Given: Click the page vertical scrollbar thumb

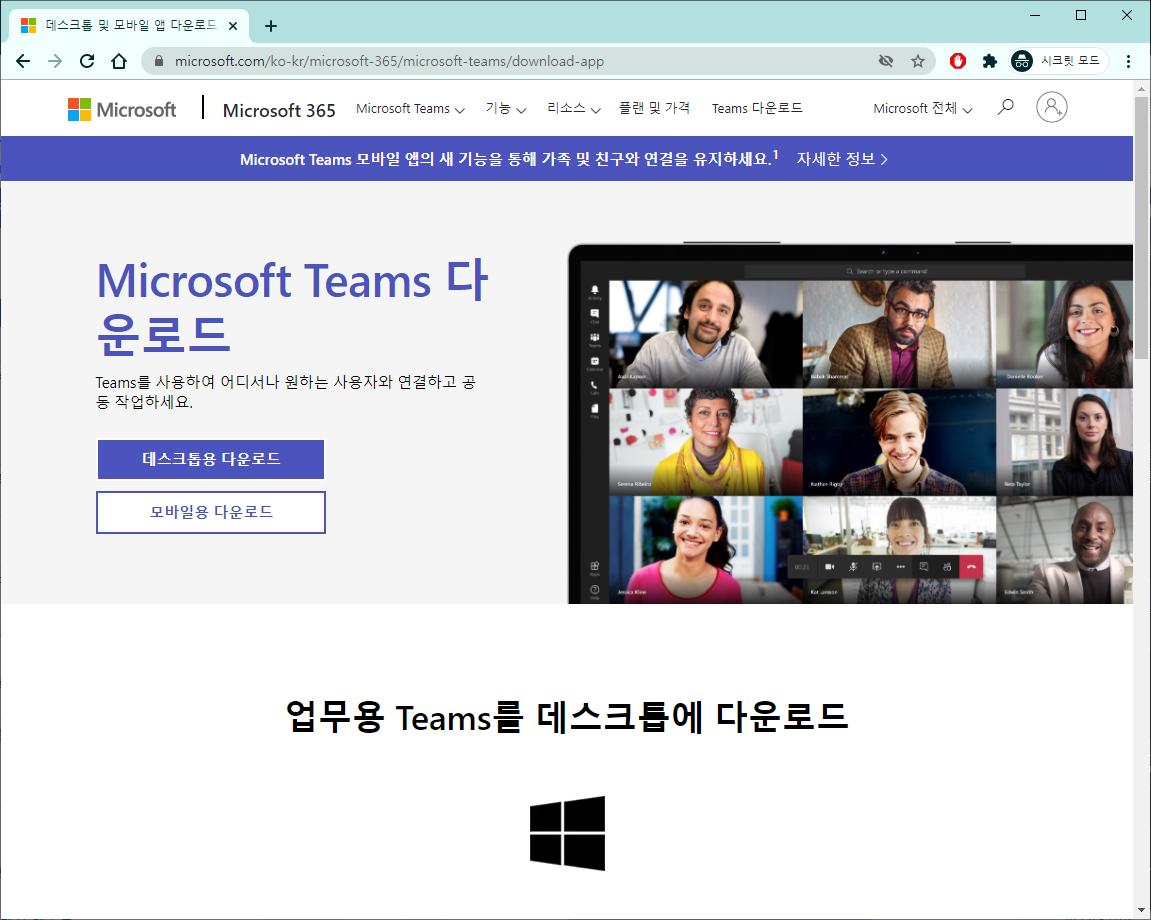Looking at the screenshot, I should click(1141, 228).
